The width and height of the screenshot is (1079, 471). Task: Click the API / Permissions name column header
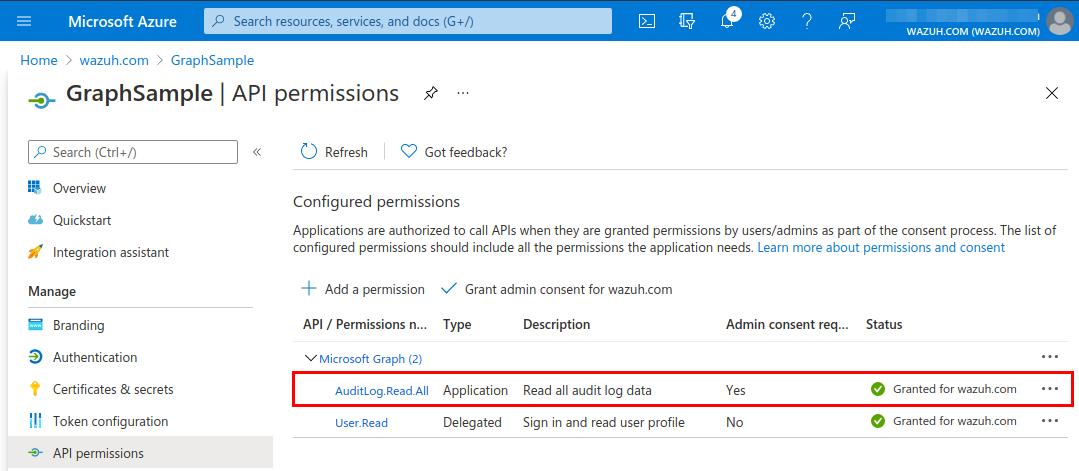[x=365, y=324]
